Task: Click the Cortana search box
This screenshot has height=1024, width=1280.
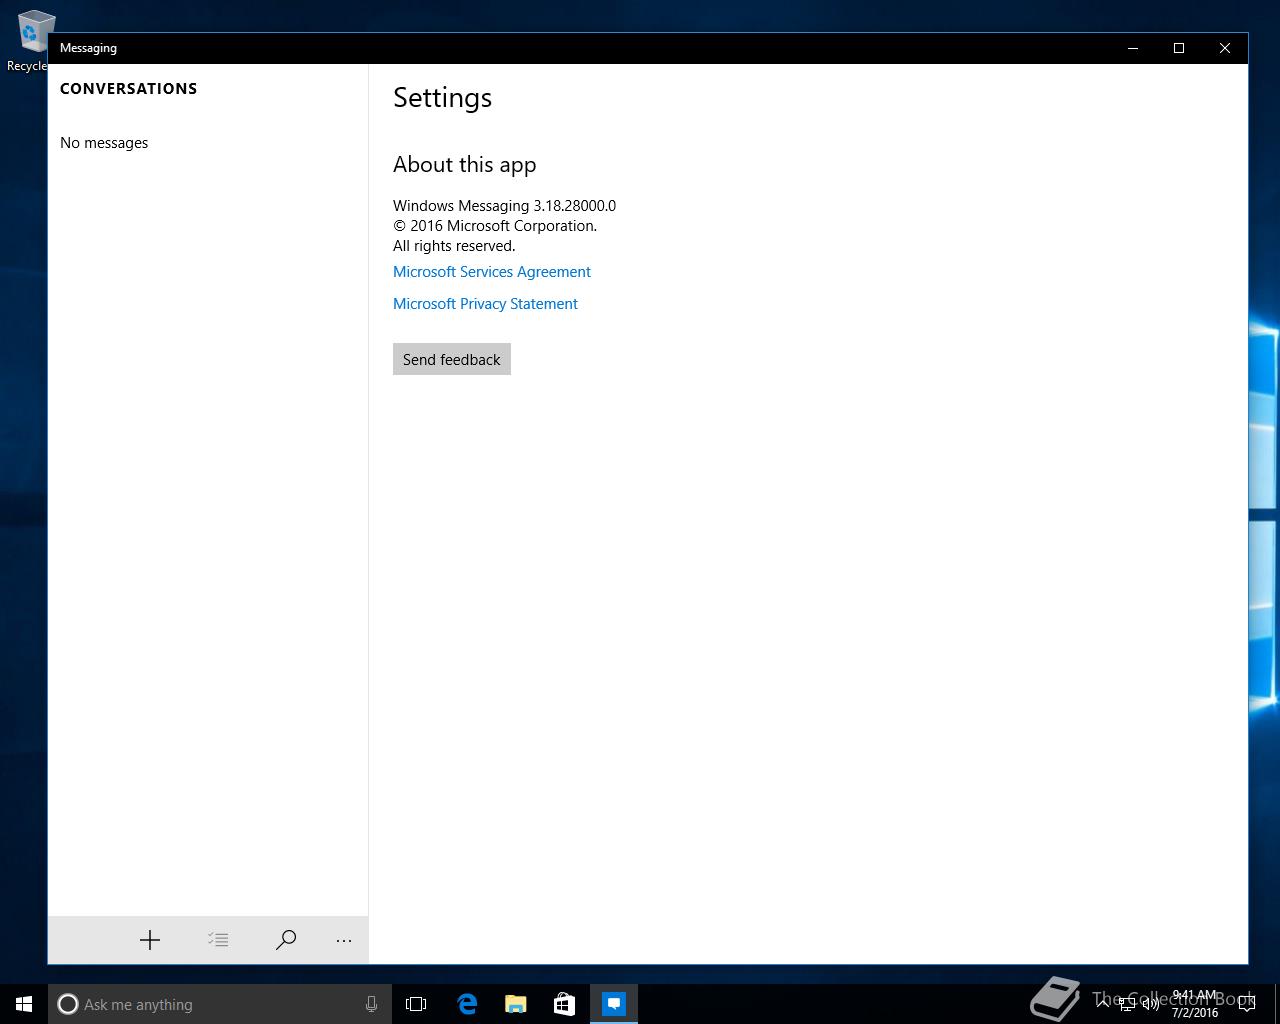Action: (220, 1004)
